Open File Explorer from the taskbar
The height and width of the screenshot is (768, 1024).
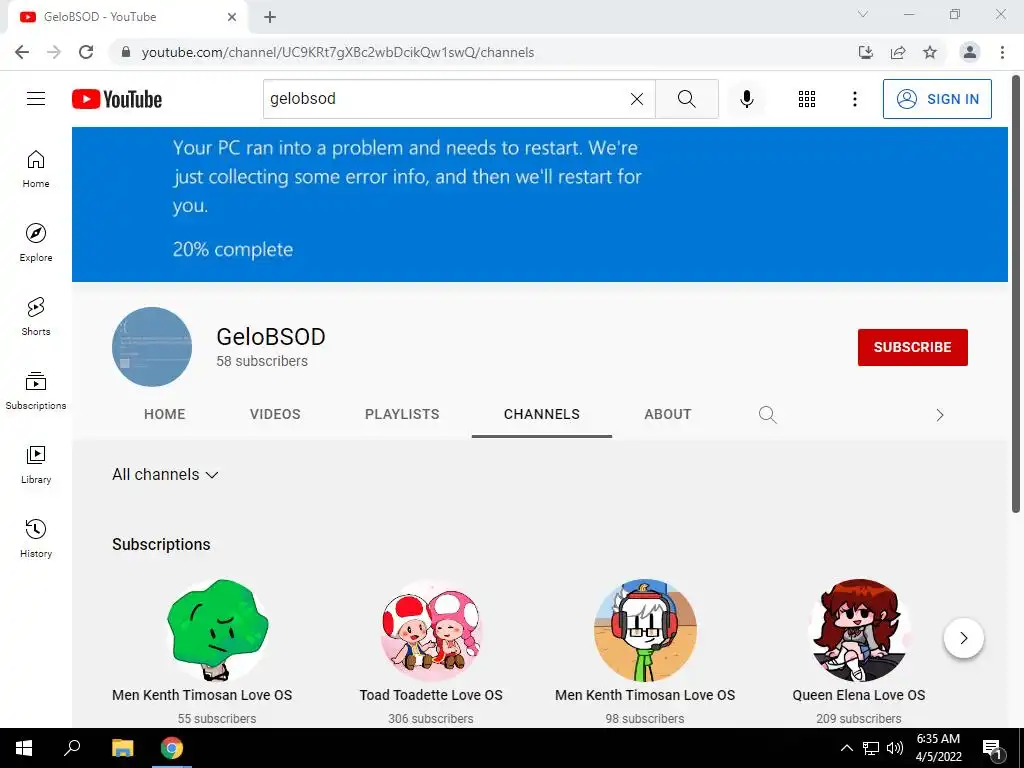click(x=122, y=748)
